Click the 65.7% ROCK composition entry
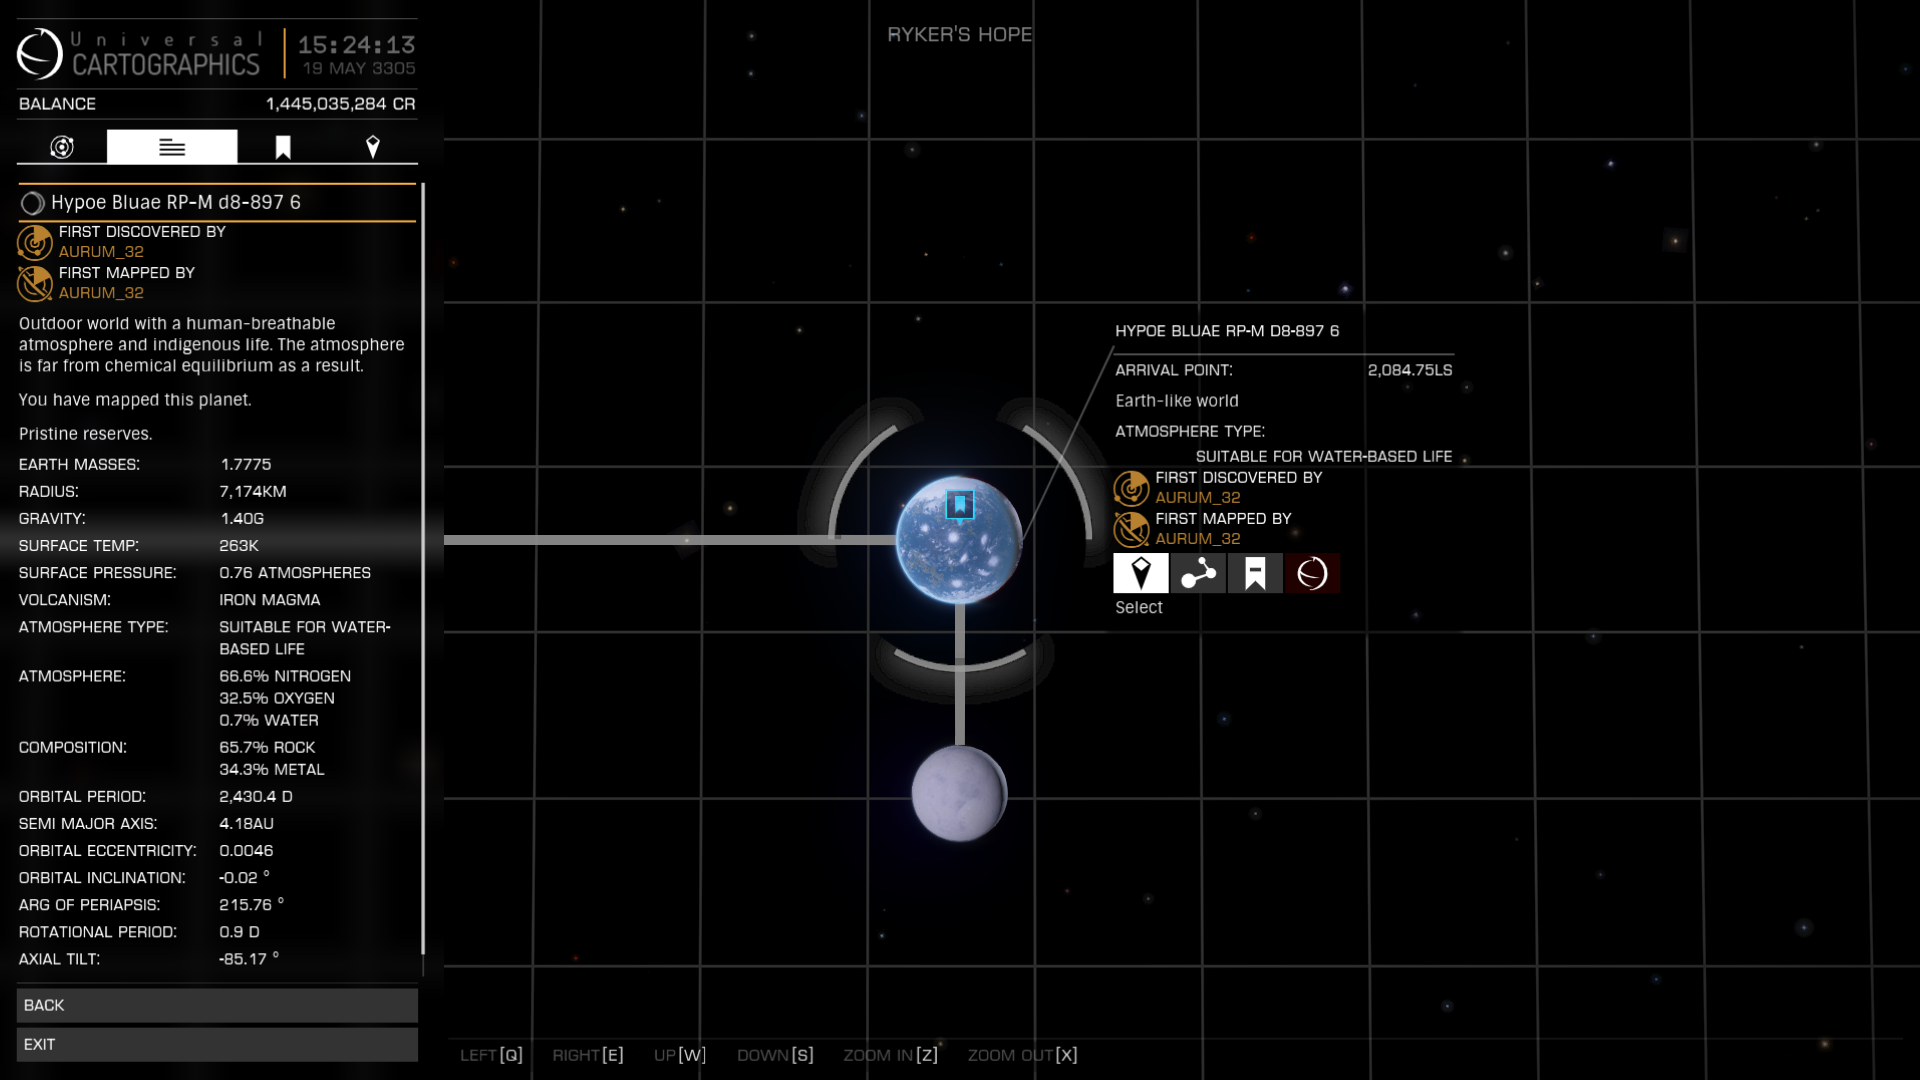This screenshot has height=1080, width=1920. click(x=267, y=747)
